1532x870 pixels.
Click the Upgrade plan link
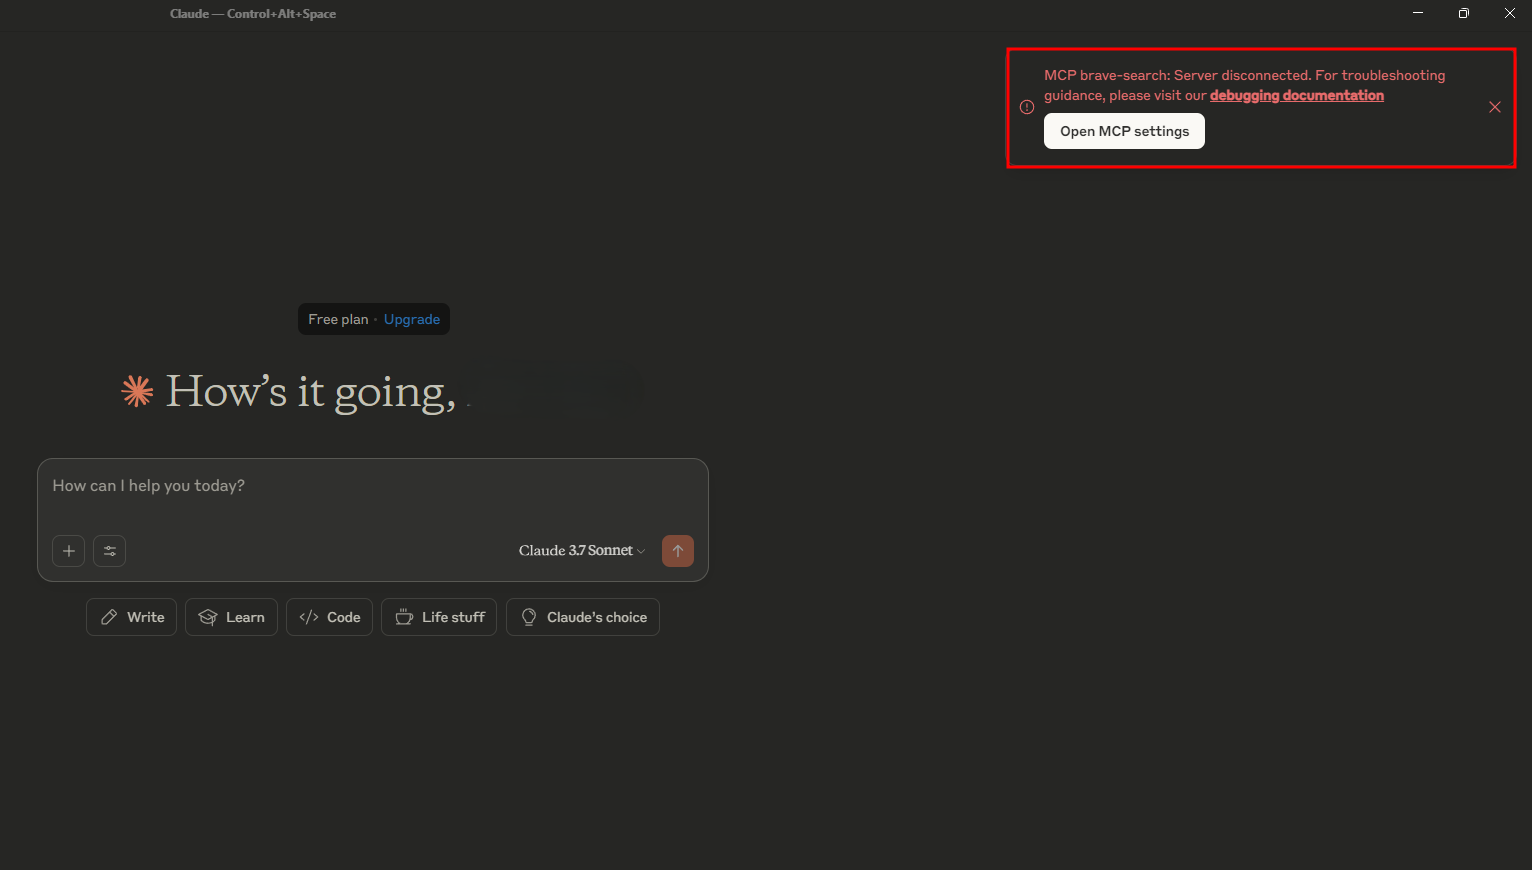[x=412, y=320]
